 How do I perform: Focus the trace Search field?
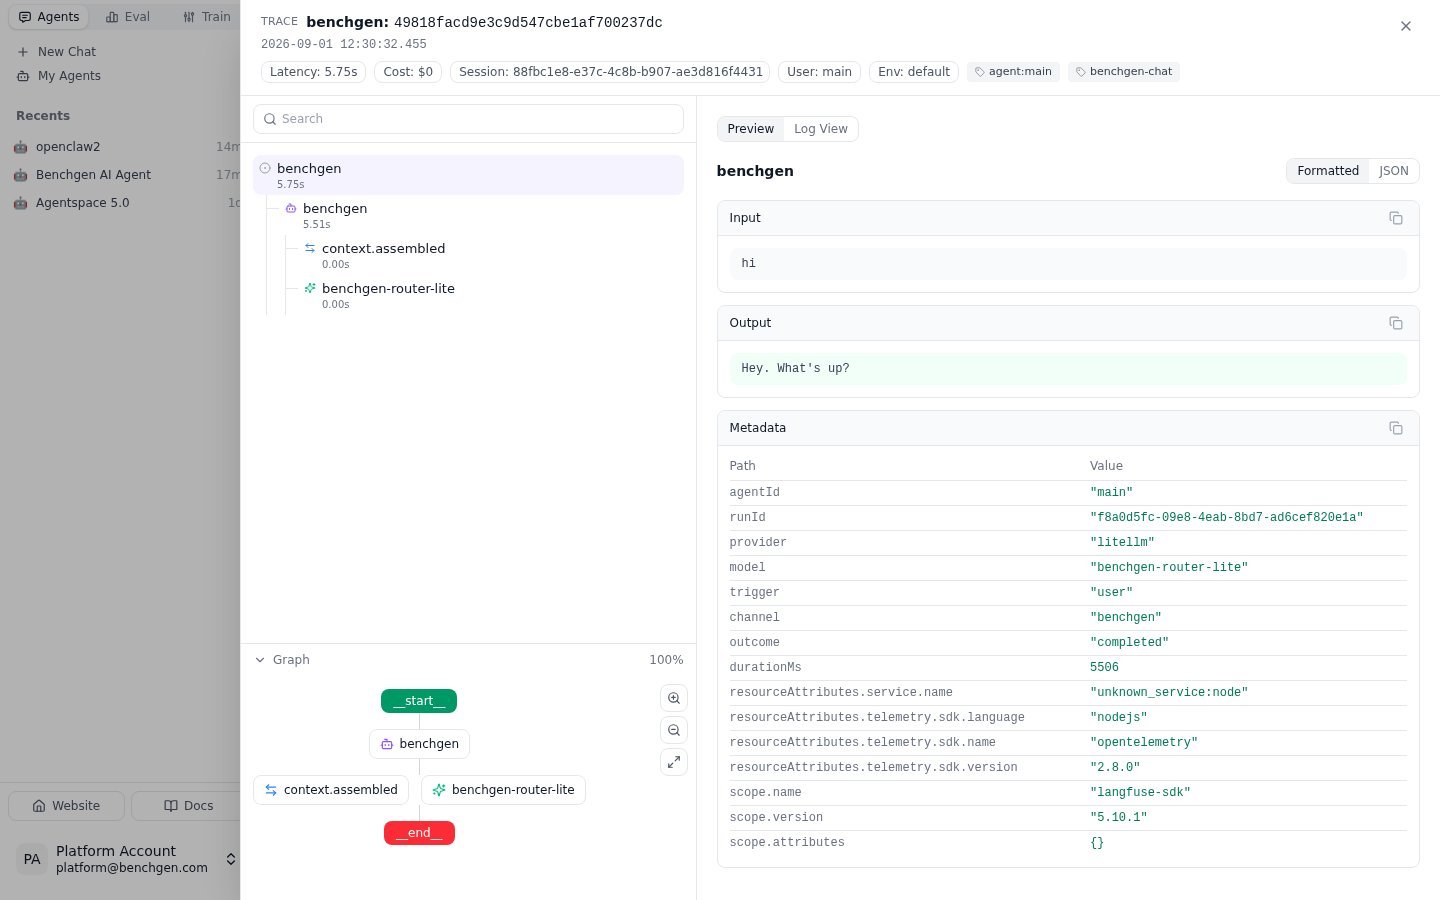coord(468,119)
